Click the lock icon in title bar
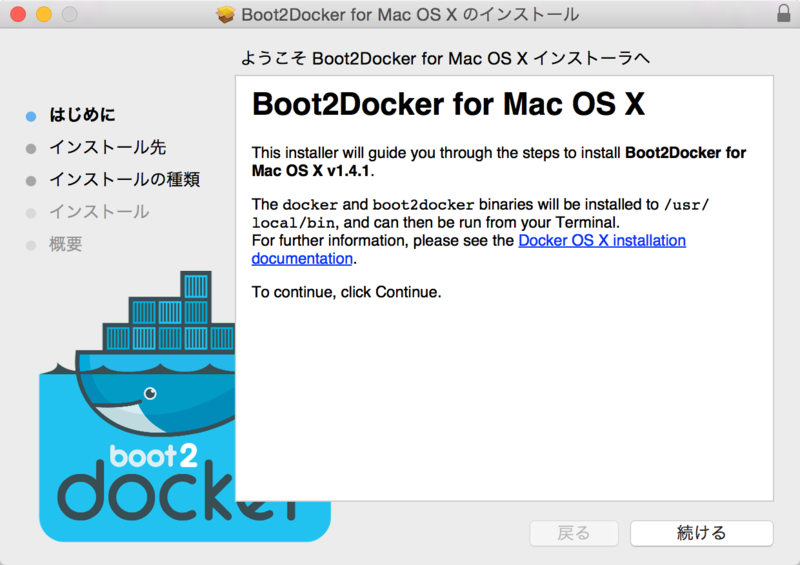This screenshot has height=565, width=800. [784, 13]
